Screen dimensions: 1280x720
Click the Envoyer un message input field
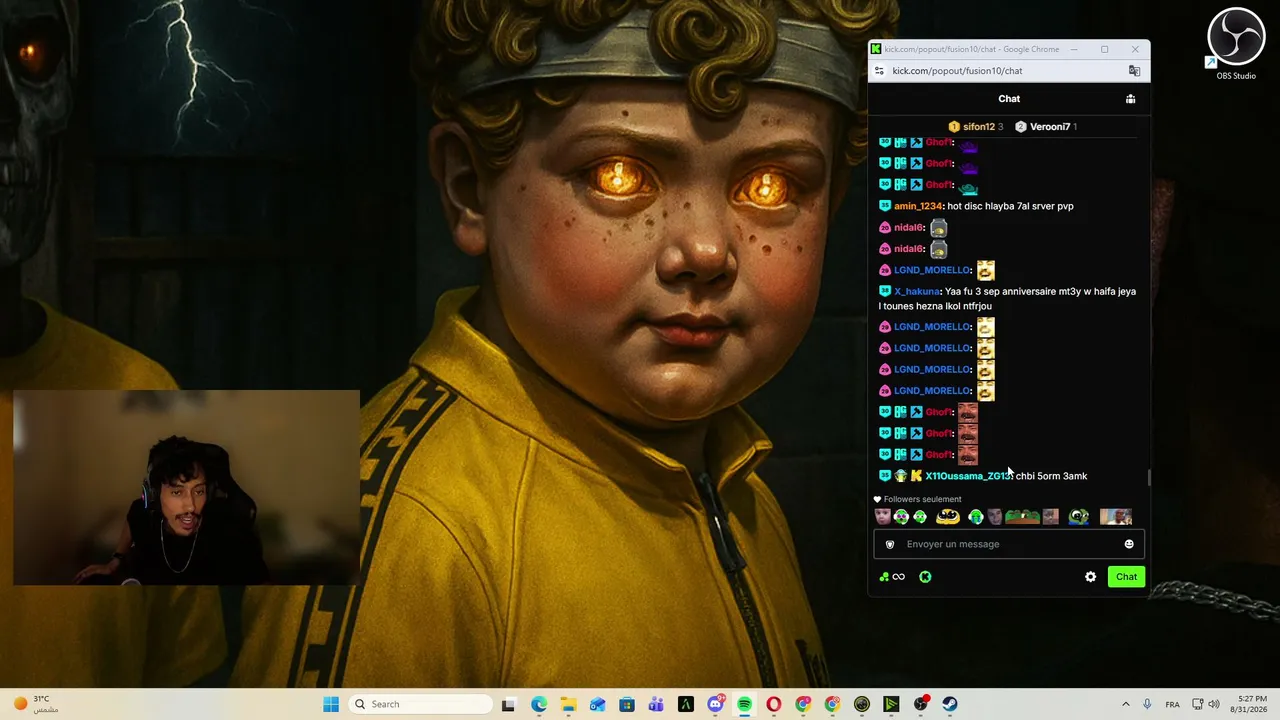tap(1008, 544)
